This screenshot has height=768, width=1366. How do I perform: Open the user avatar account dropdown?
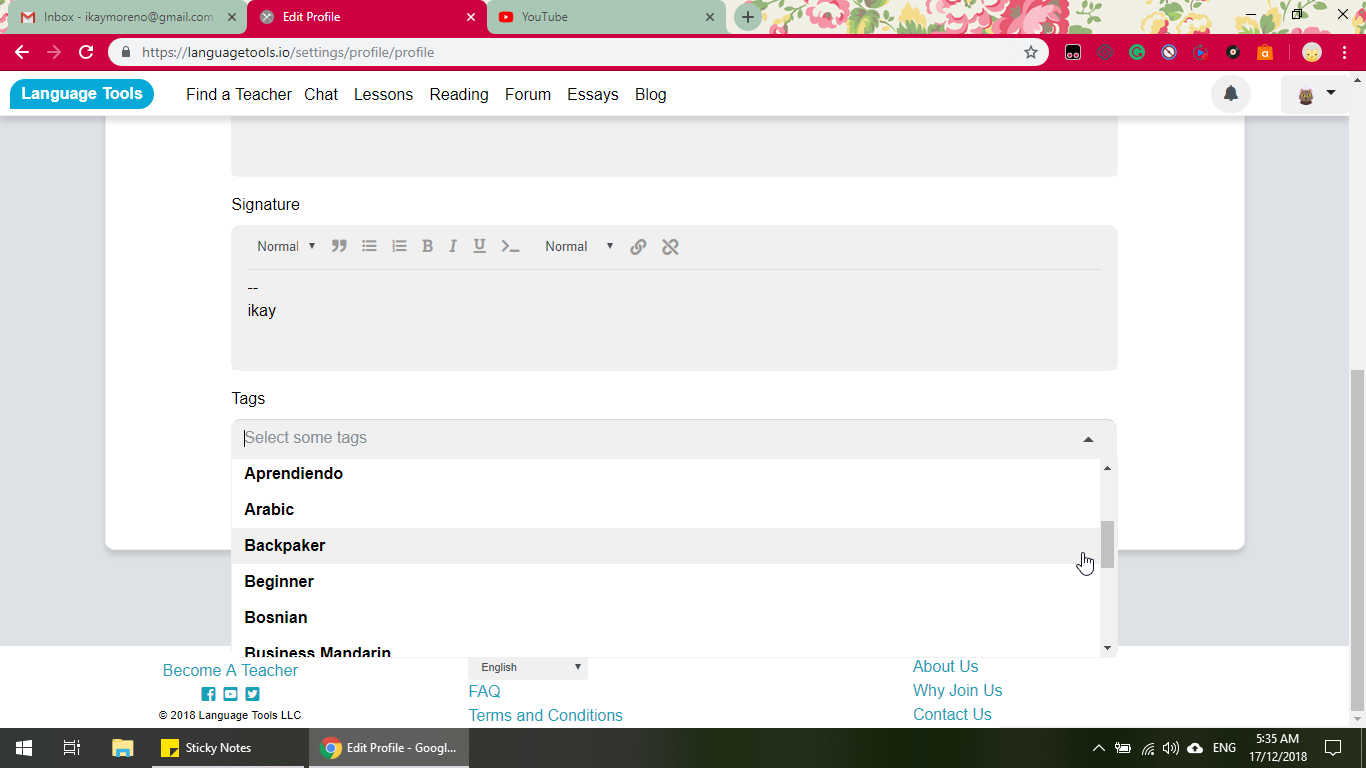click(1315, 95)
